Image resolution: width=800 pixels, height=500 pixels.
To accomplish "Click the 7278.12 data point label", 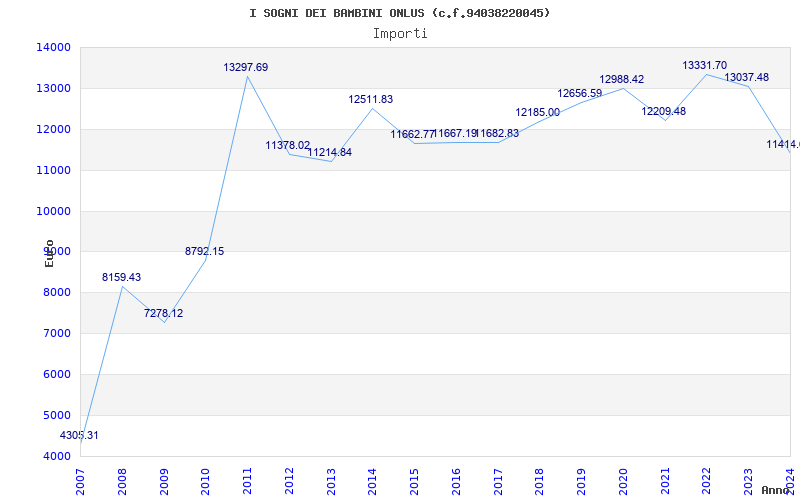I will click(x=163, y=313).
